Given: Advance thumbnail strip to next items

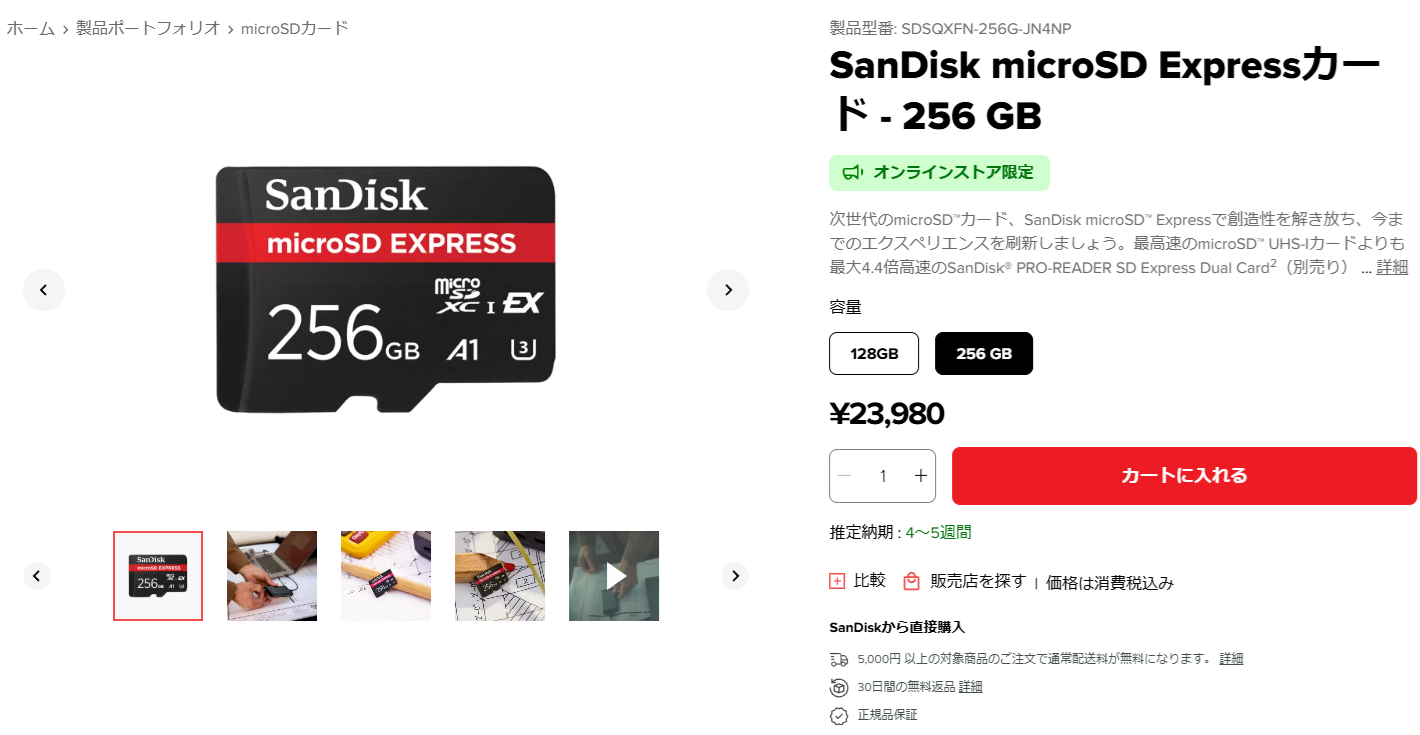Looking at the screenshot, I should coord(735,576).
